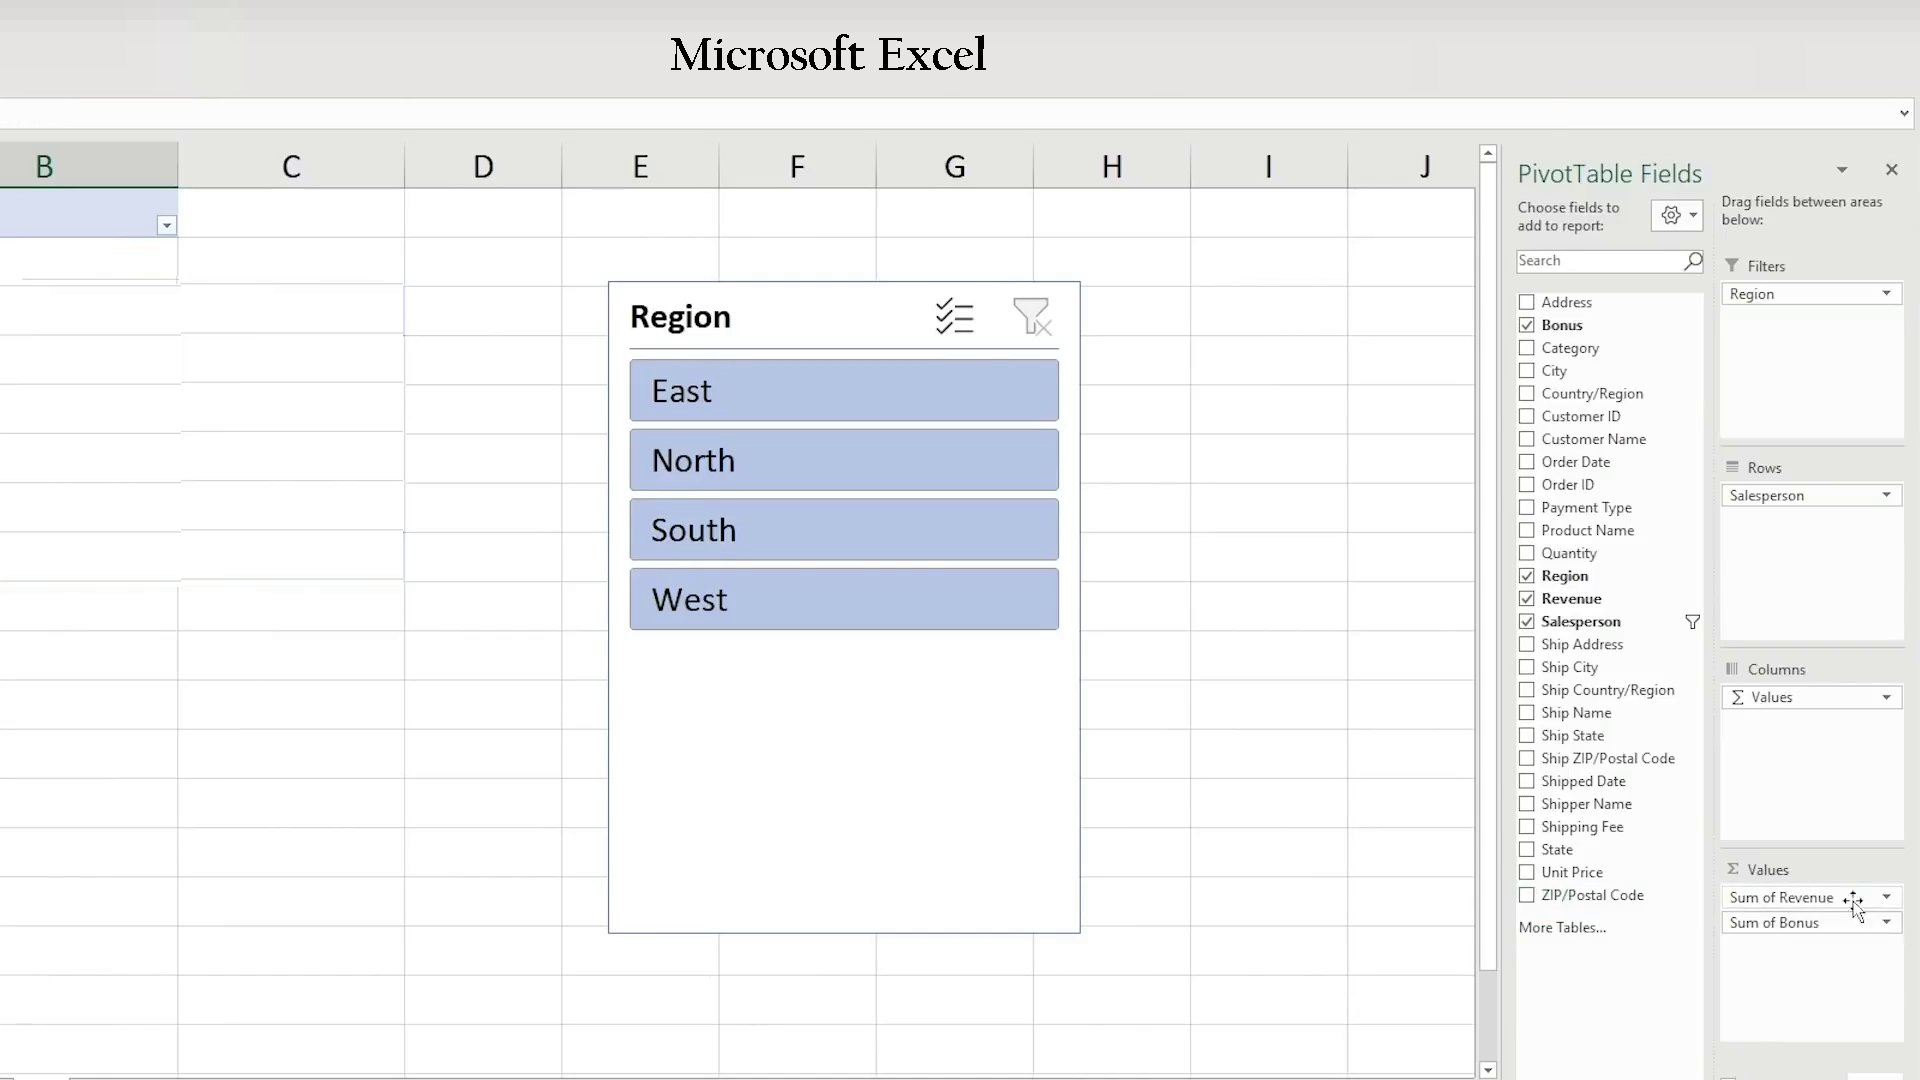Check the Customer ID field
This screenshot has height=1080, width=1920.
pos(1526,417)
